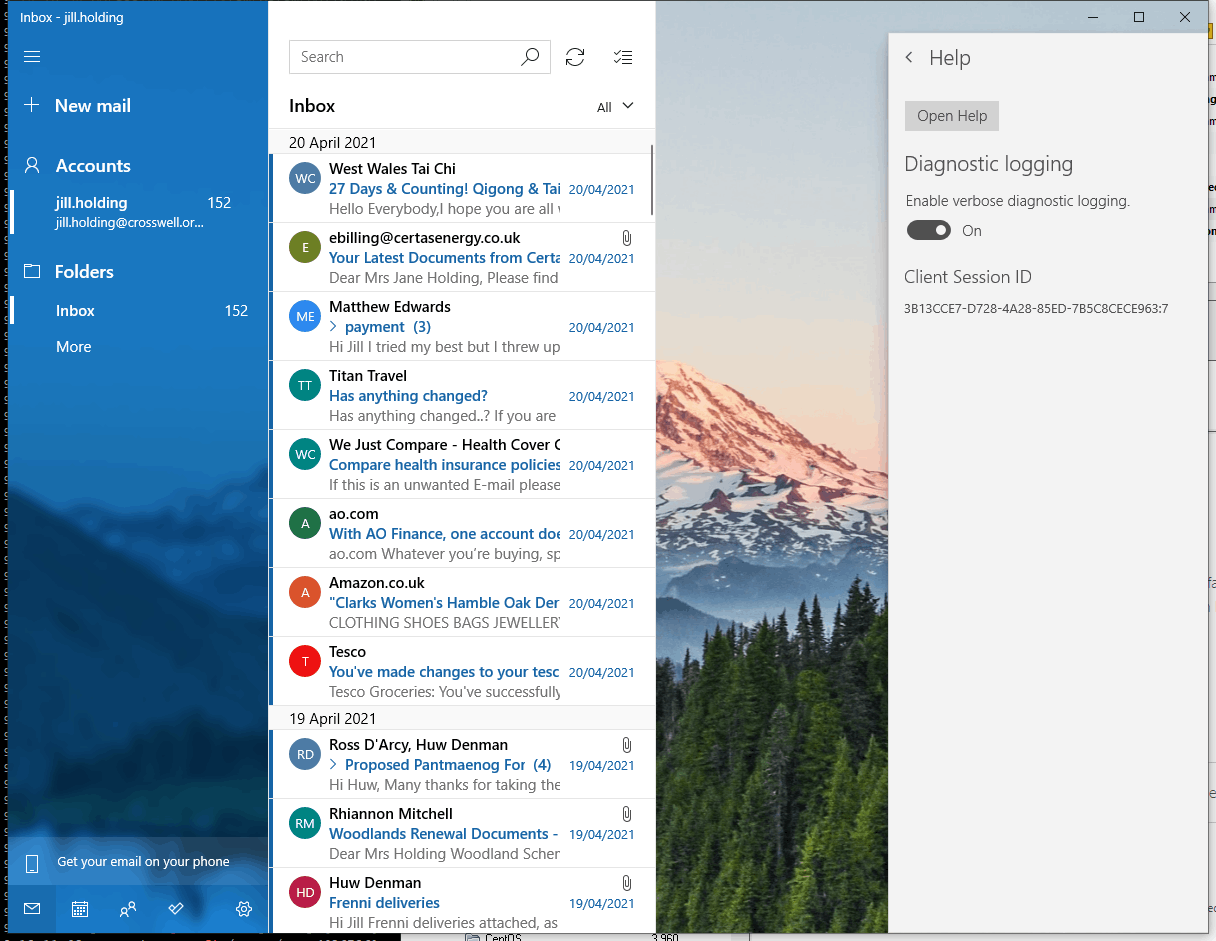Select jill.holding account

coord(140,212)
